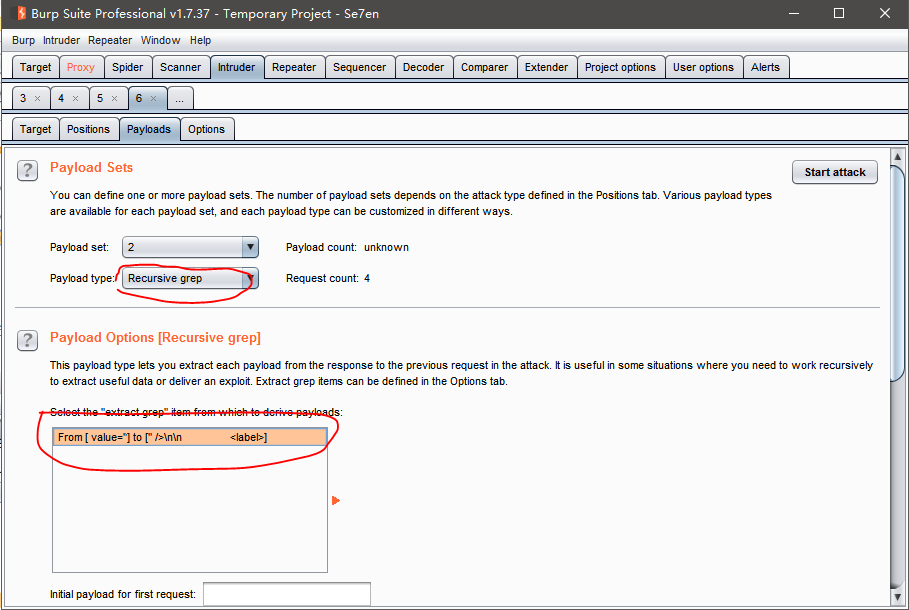
Task: Switch to the Decoder tab
Action: [x=423, y=67]
